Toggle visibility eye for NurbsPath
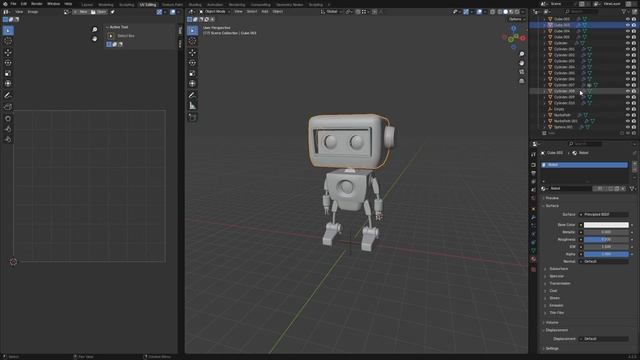This screenshot has height=360, width=640. click(x=628, y=115)
